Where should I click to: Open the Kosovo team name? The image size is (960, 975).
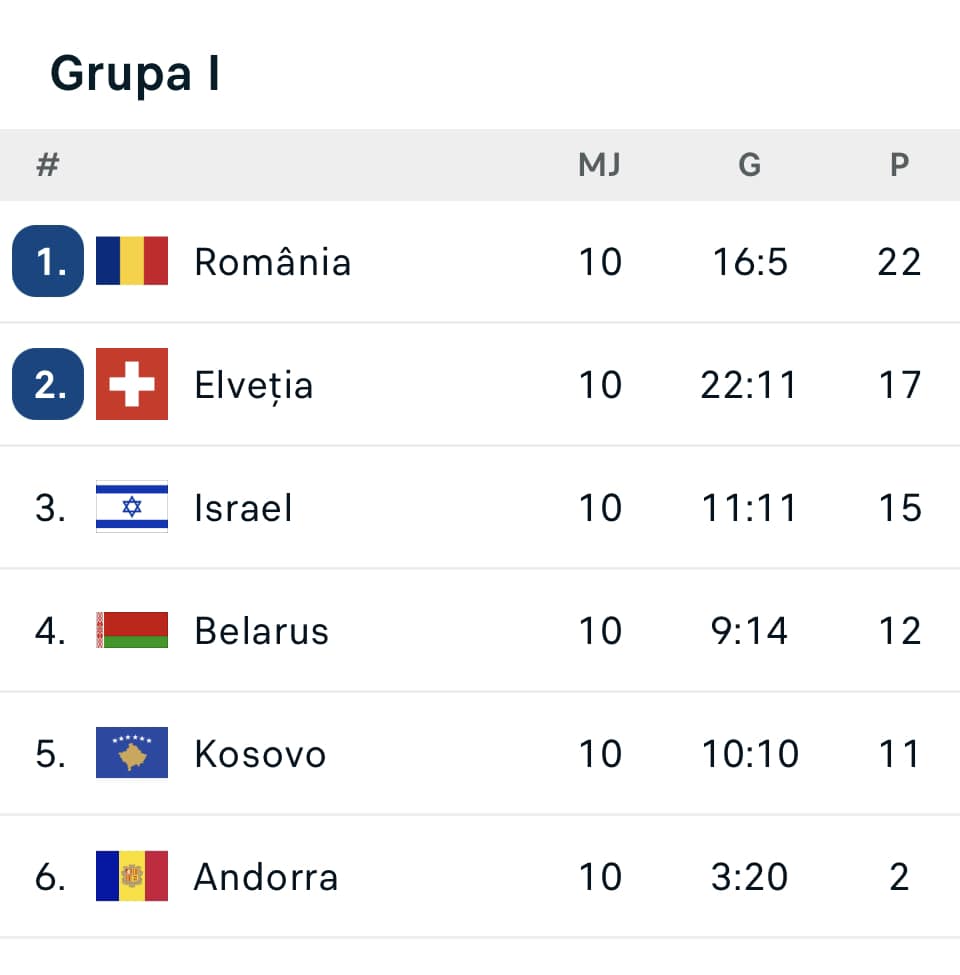tap(260, 754)
